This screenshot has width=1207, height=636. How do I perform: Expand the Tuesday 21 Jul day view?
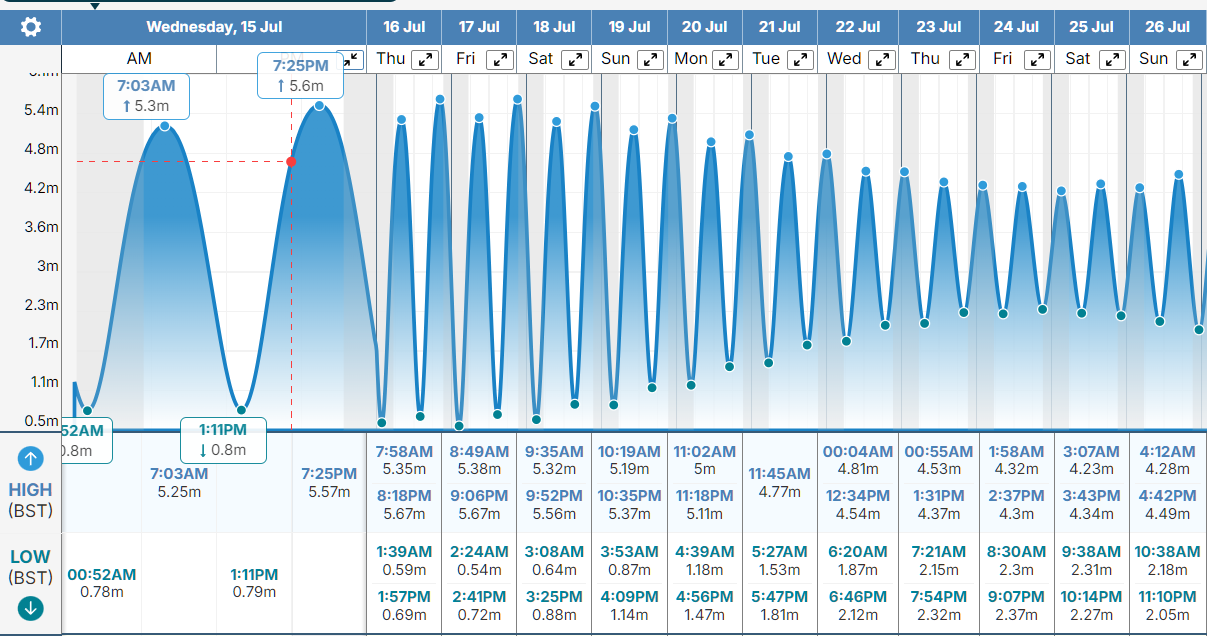801,59
